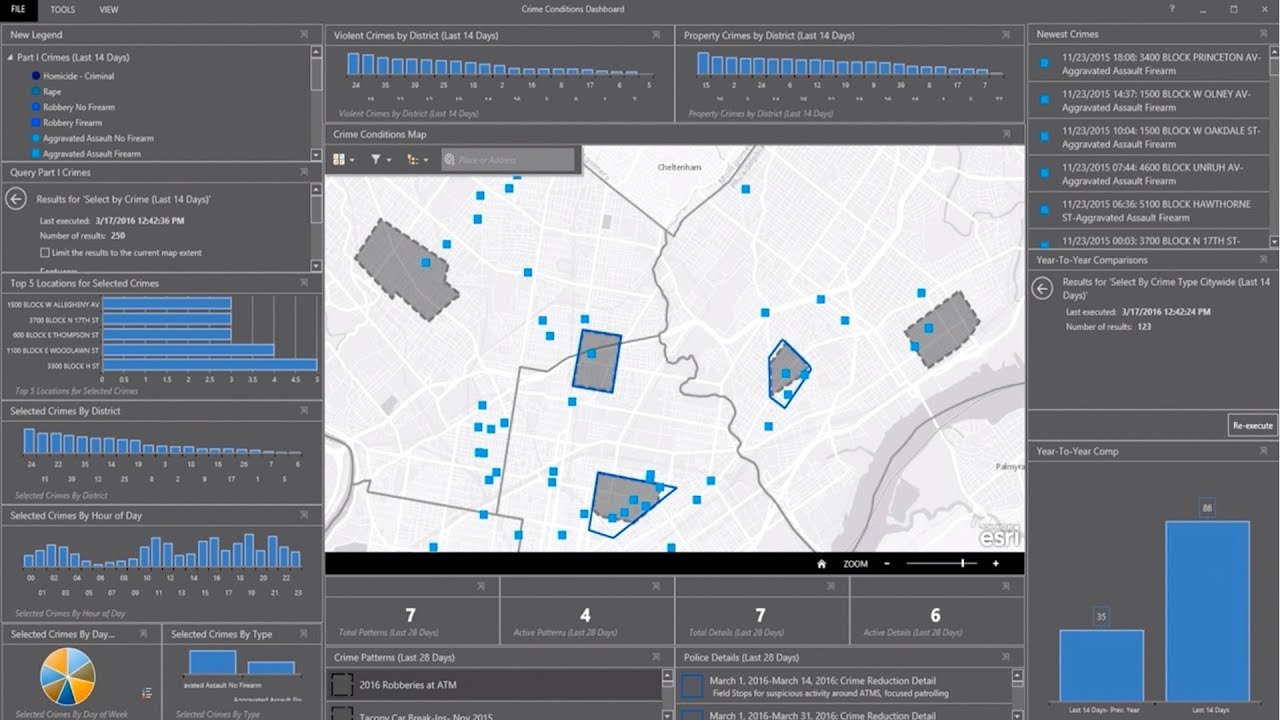Click the Place or Address search field
Viewport: 1280px width, 720px height.
tap(508, 159)
